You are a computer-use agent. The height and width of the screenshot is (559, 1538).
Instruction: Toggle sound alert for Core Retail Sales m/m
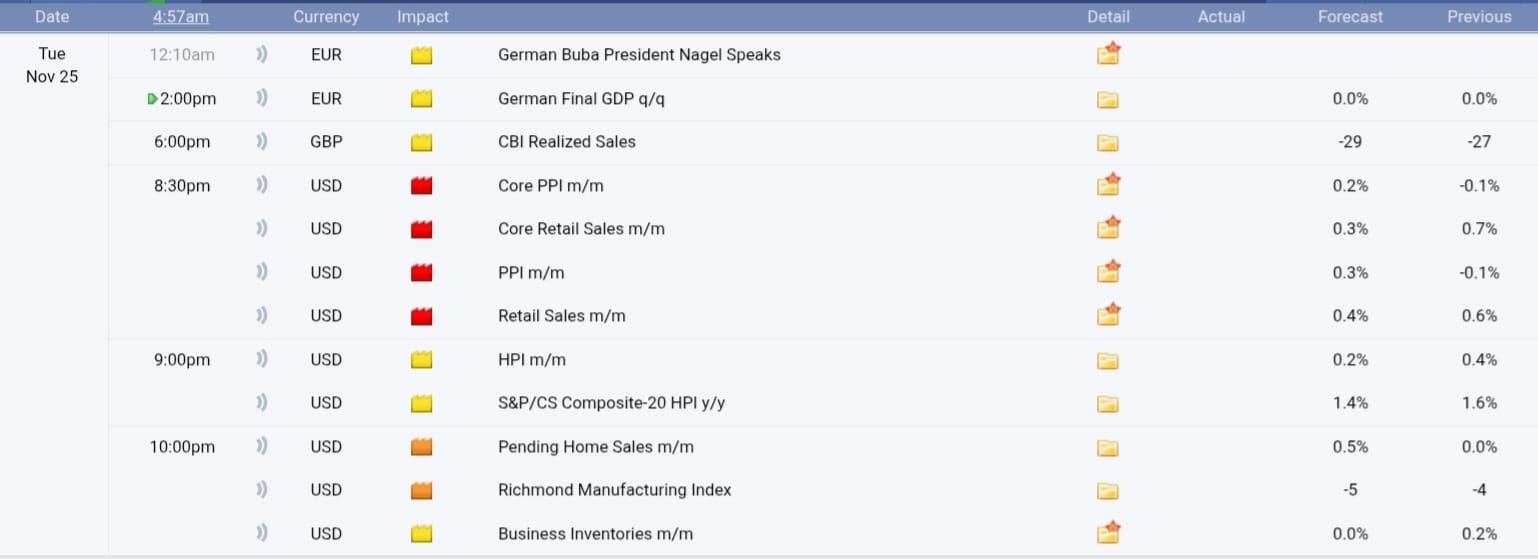coord(262,229)
